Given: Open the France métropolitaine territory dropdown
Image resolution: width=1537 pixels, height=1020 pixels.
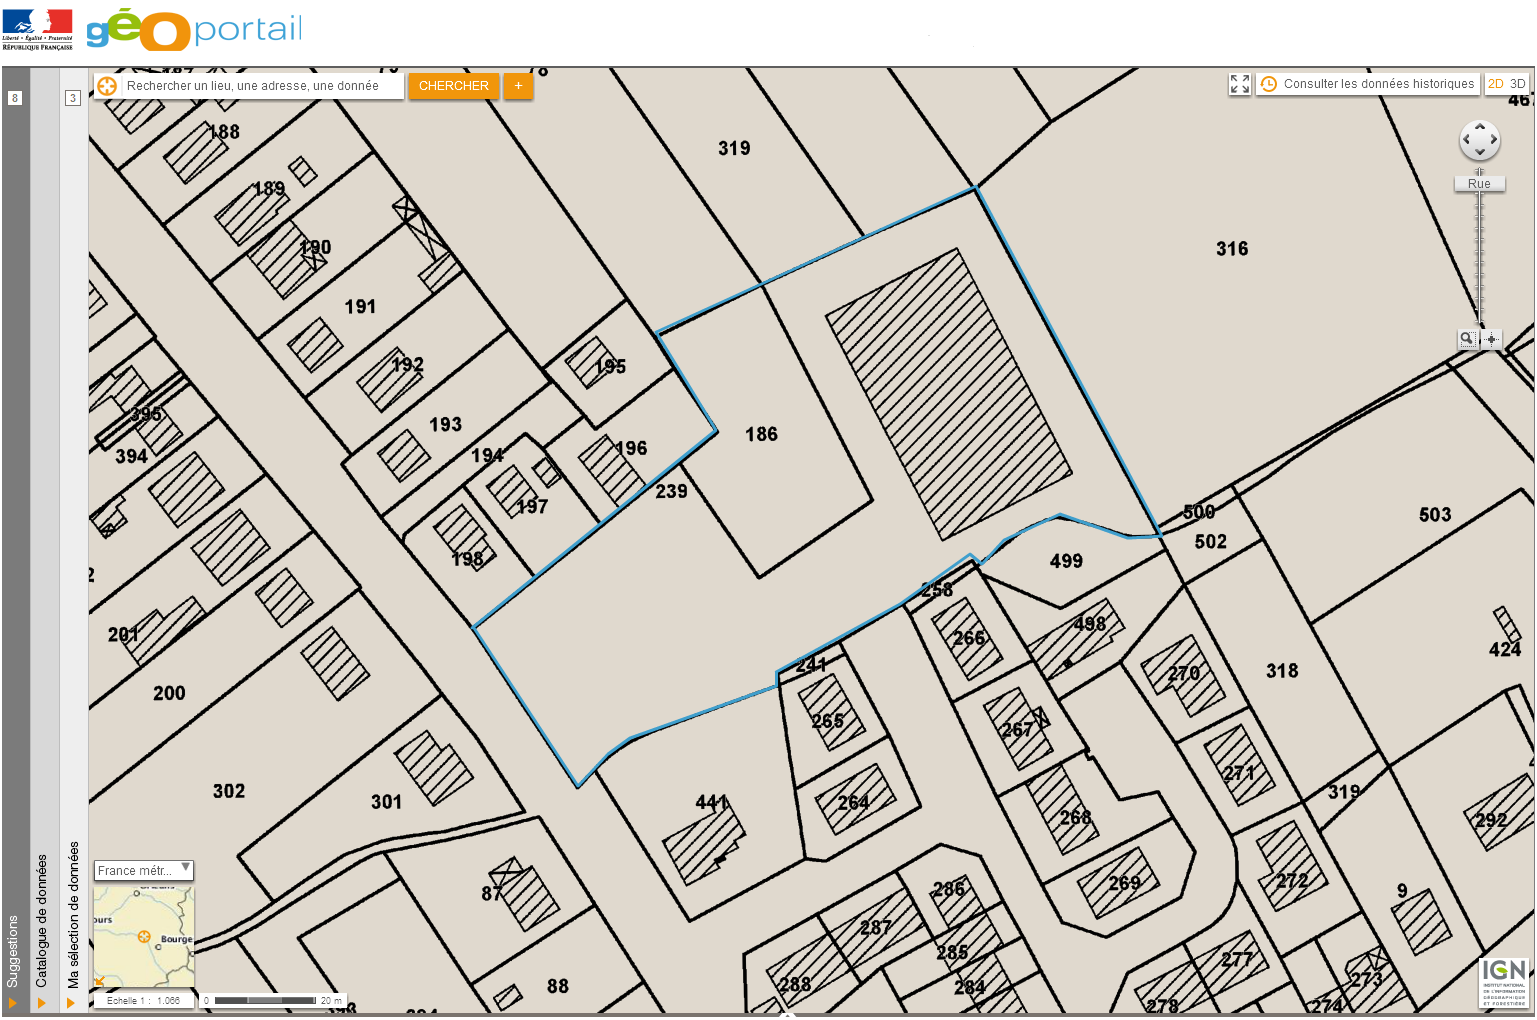Looking at the screenshot, I should [x=144, y=870].
